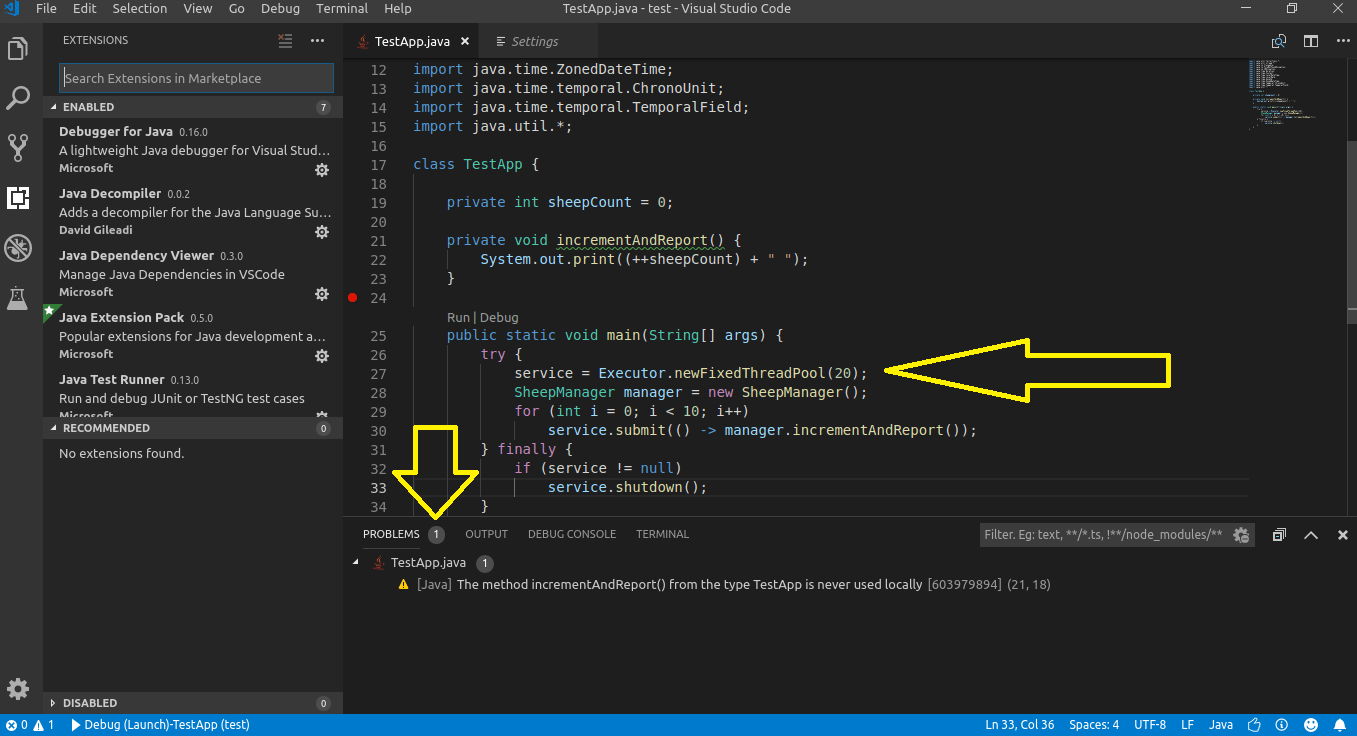Maximize the panel with the up chevron
This screenshot has width=1357, height=736.
tap(1311, 535)
